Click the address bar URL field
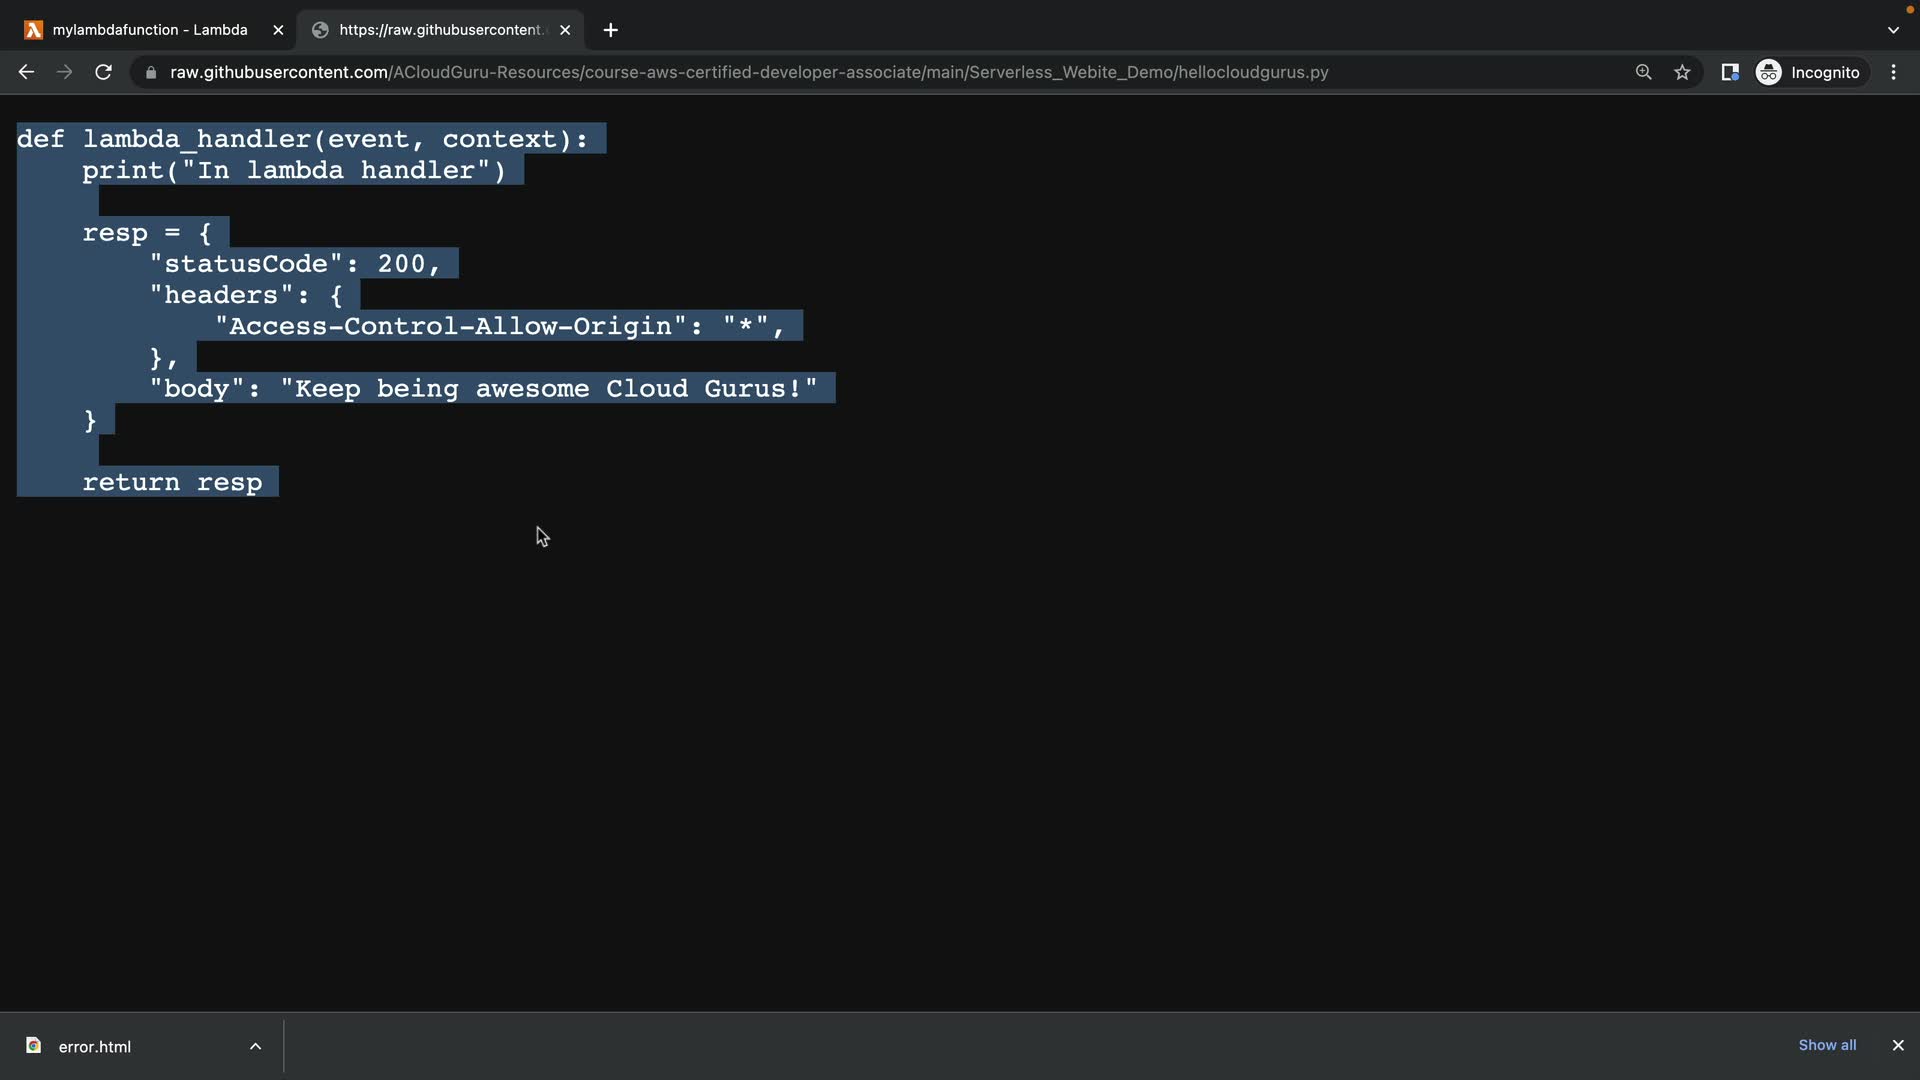This screenshot has height=1080, width=1920. pyautogui.click(x=750, y=72)
